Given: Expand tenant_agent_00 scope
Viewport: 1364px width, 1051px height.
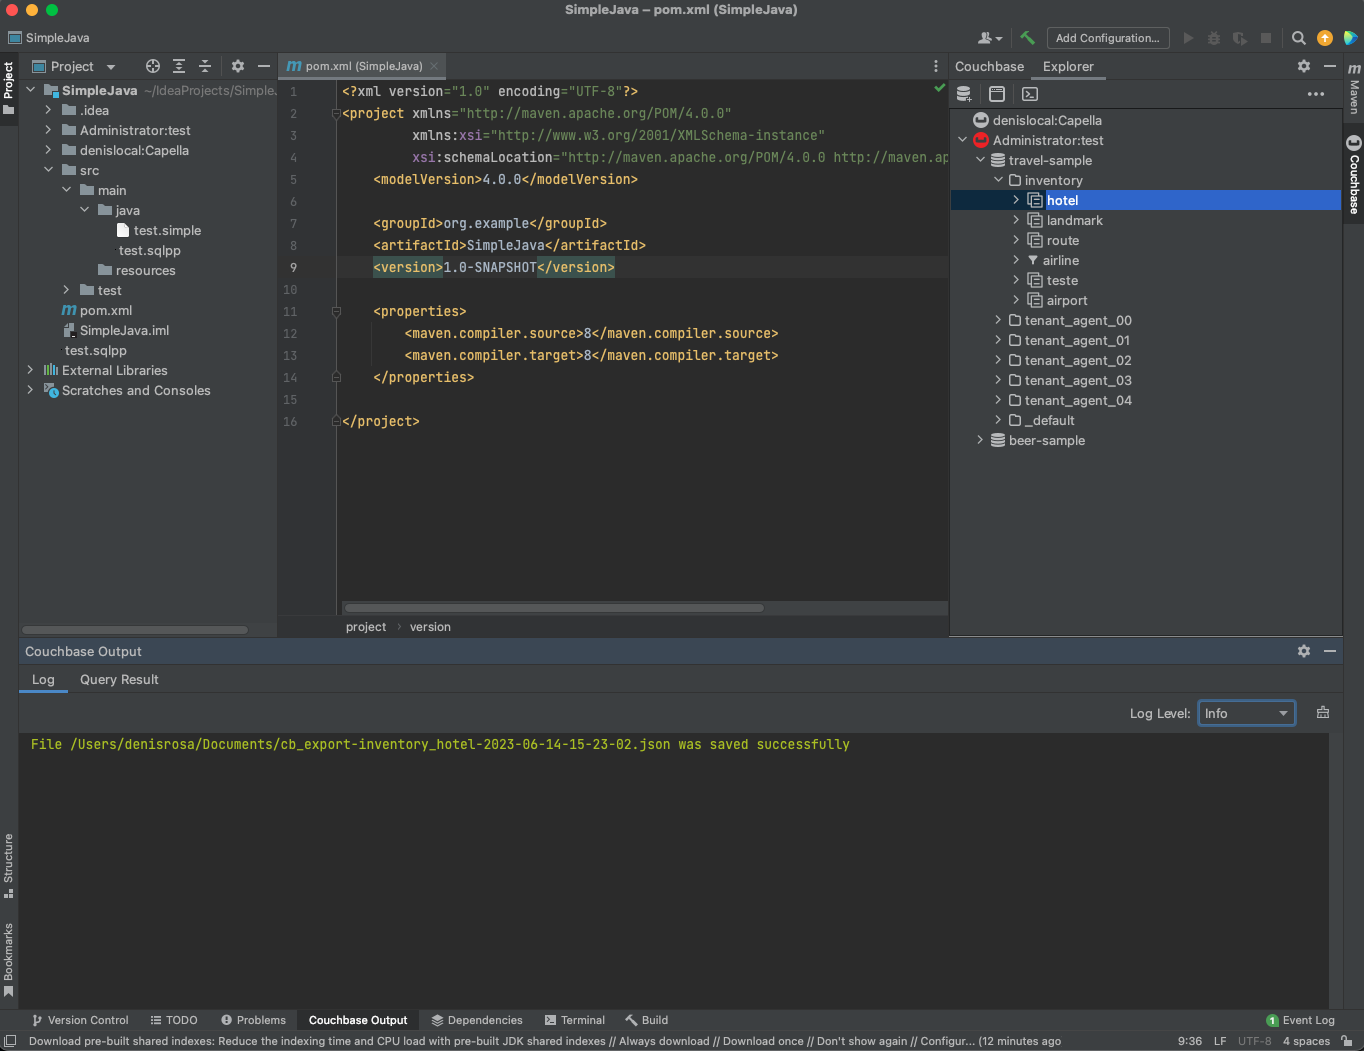Looking at the screenshot, I should 998,320.
